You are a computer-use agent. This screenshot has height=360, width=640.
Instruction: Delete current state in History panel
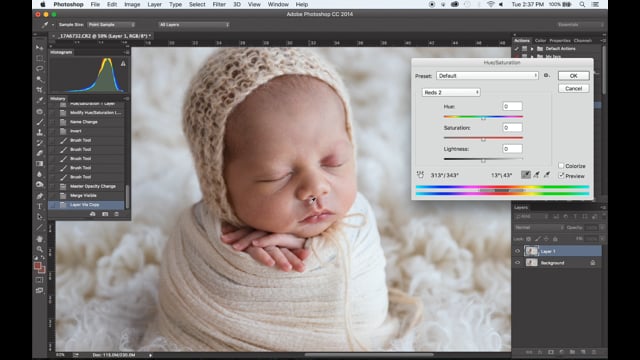pyautogui.click(x=117, y=214)
